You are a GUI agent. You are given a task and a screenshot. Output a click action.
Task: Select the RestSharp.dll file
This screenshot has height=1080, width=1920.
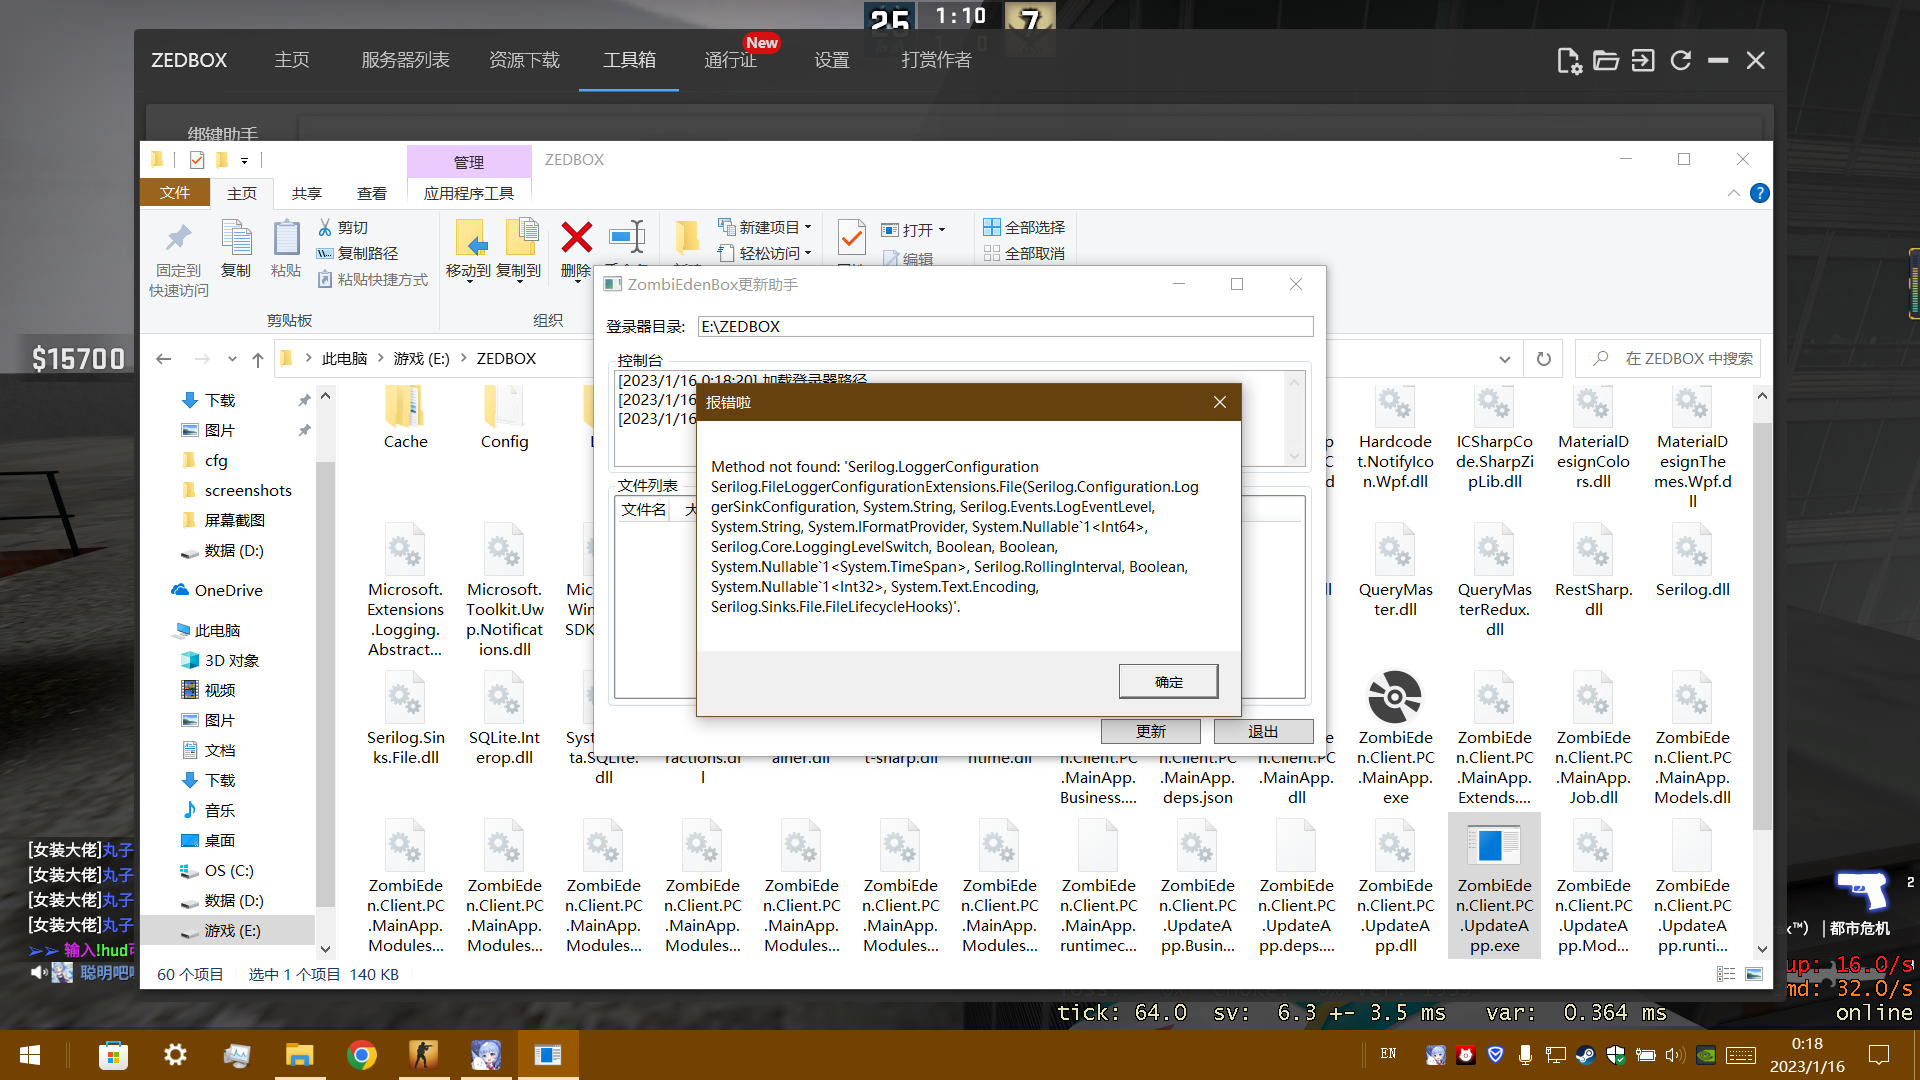[x=1593, y=572]
